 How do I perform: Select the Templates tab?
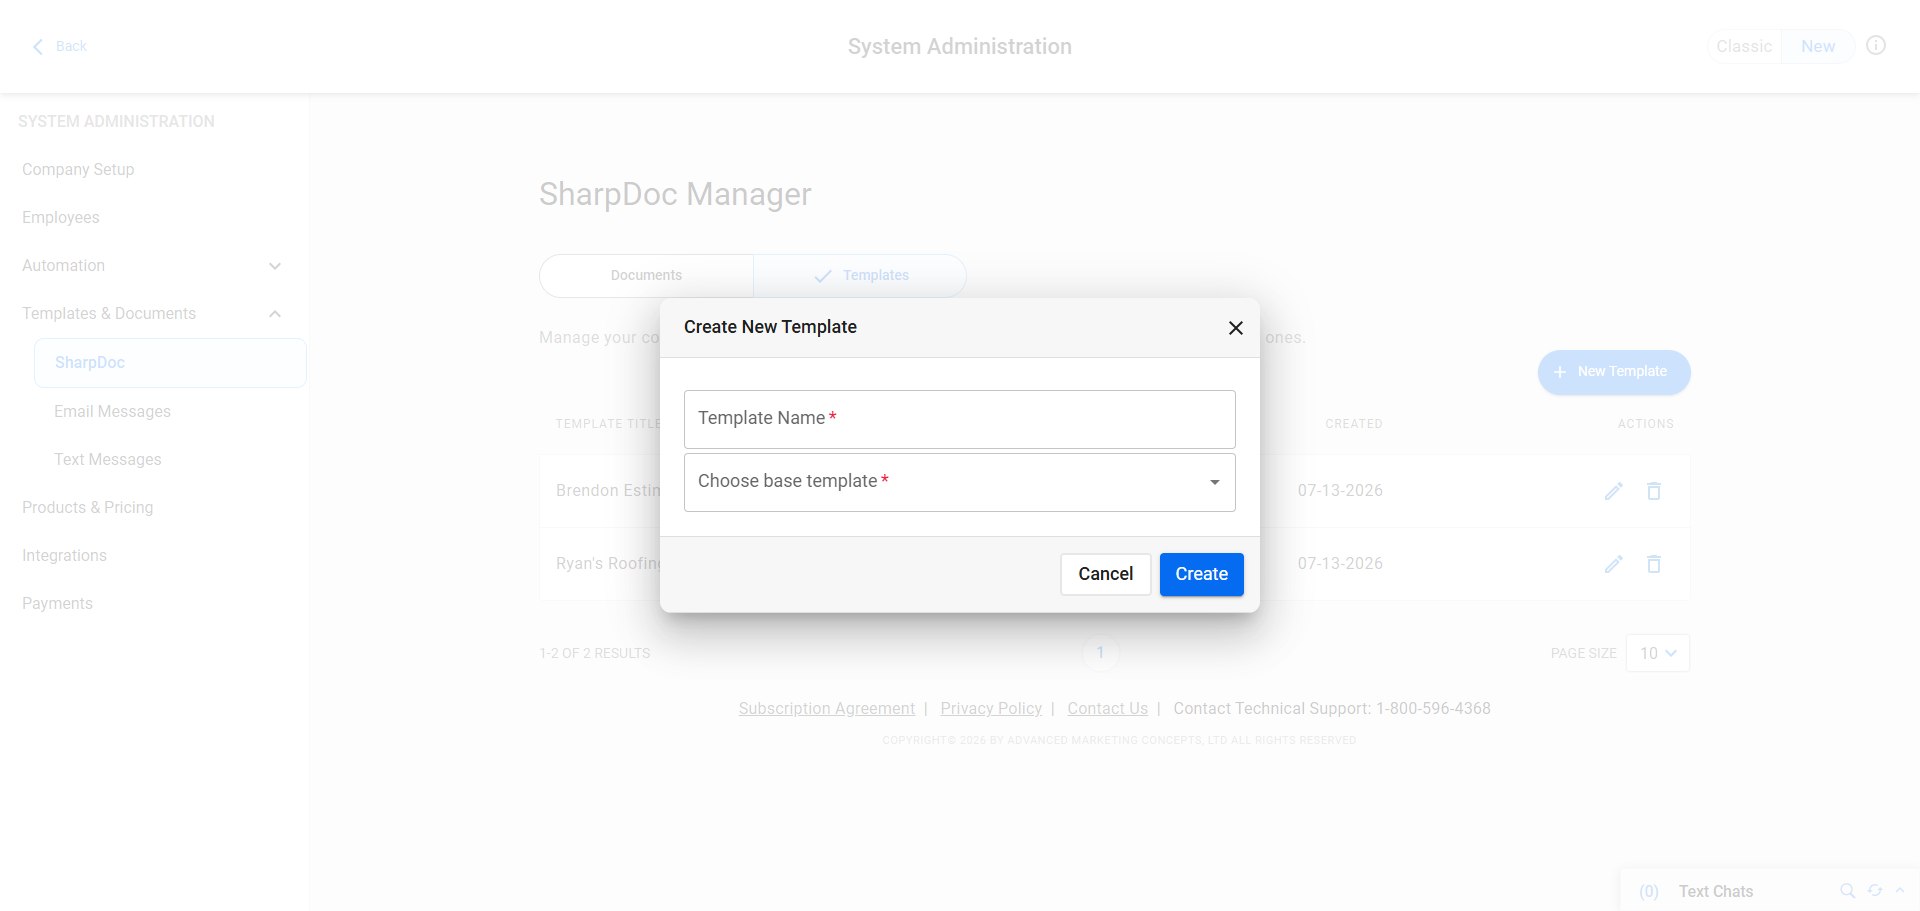[860, 276]
